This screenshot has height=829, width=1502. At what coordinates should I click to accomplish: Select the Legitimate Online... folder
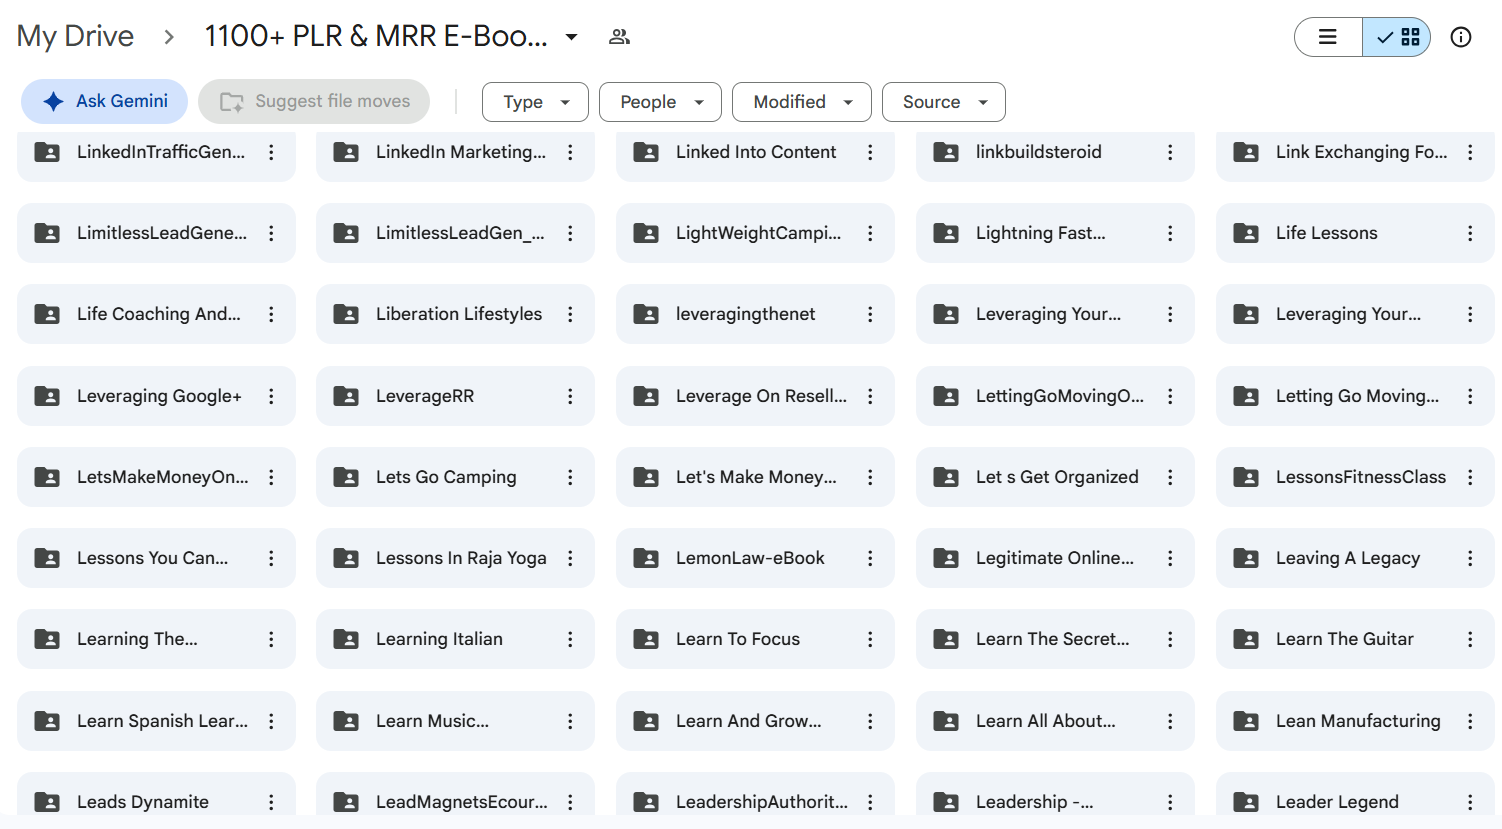[x=1055, y=558]
